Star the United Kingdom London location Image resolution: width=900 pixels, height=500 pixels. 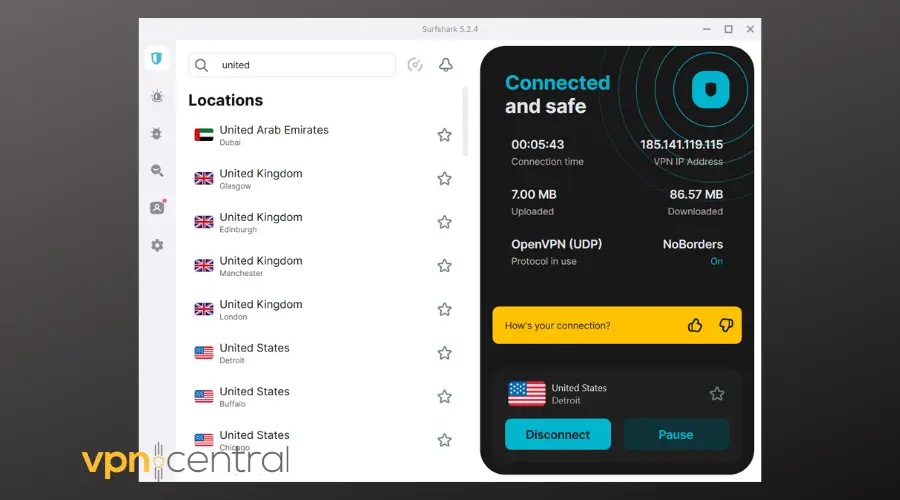444,310
